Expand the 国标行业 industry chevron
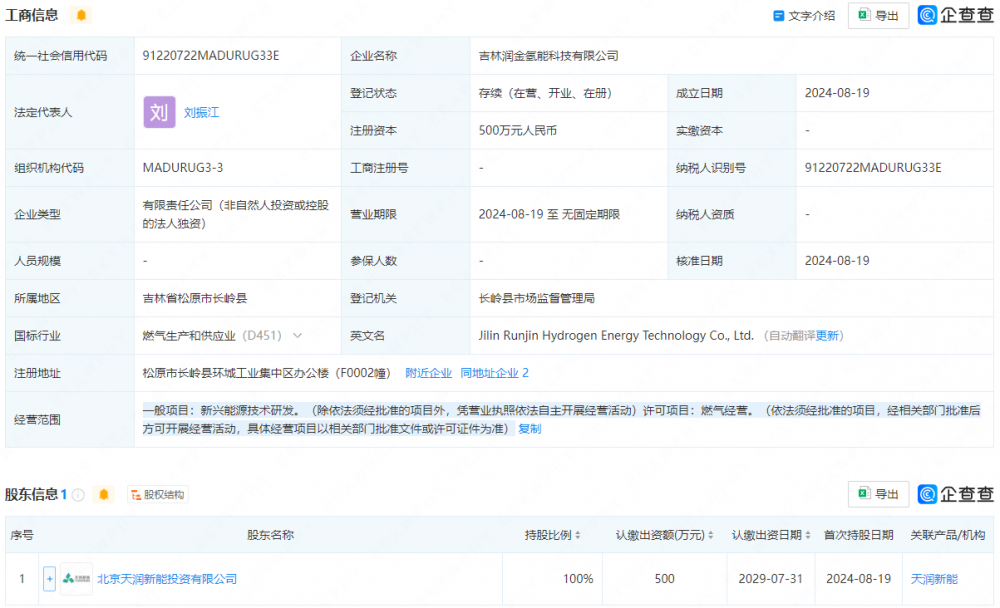This screenshot has width=1000, height=608. click(x=297, y=336)
